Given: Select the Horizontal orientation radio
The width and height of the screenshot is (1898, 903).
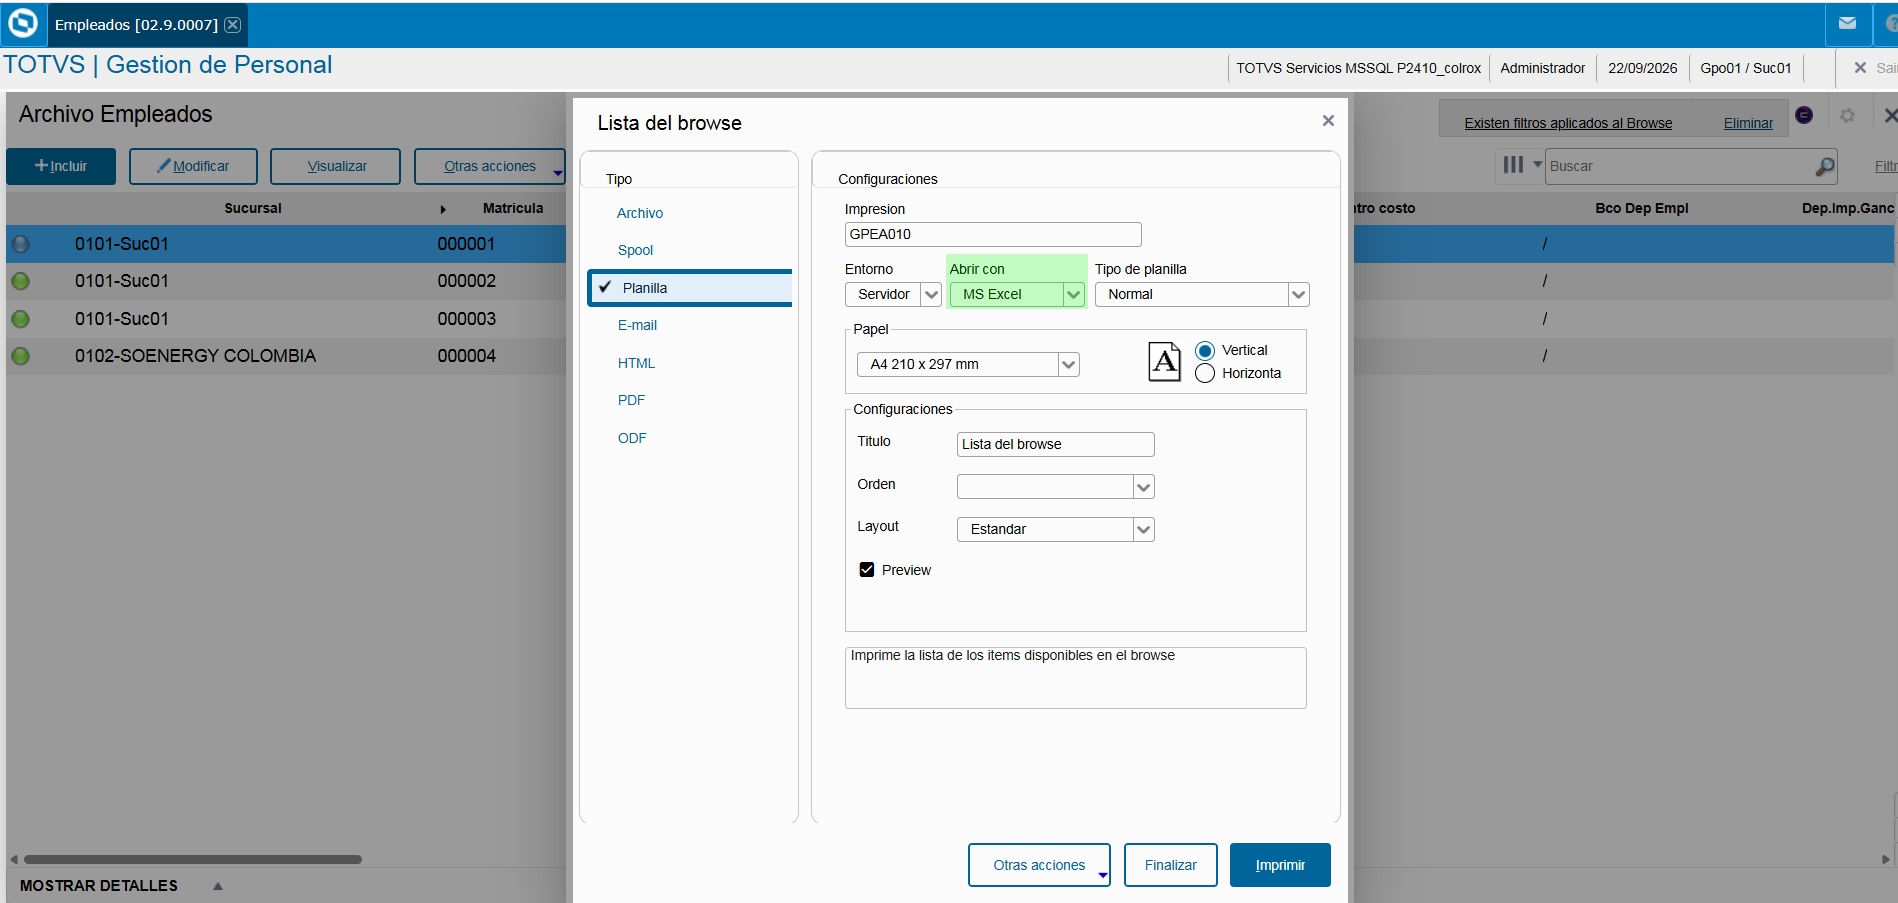Looking at the screenshot, I should click(x=1205, y=373).
